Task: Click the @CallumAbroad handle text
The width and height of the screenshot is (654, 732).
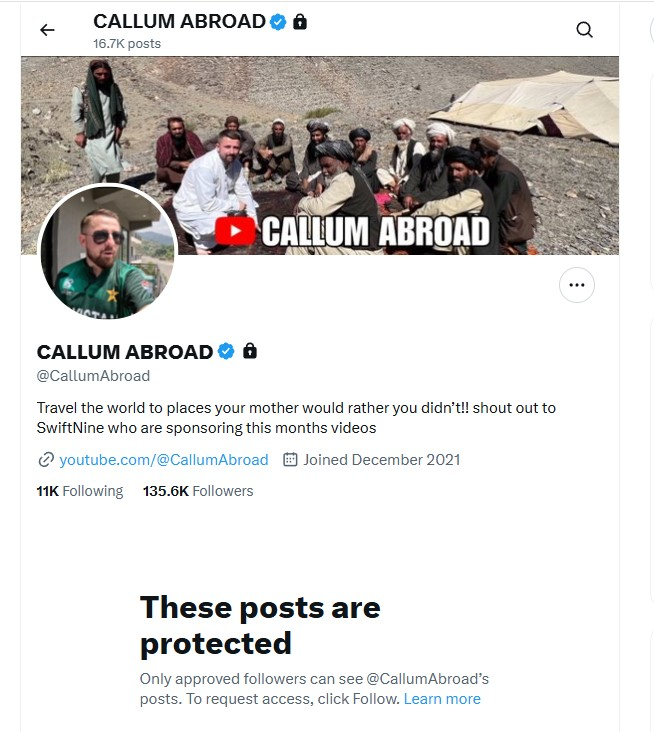Action: (x=93, y=376)
